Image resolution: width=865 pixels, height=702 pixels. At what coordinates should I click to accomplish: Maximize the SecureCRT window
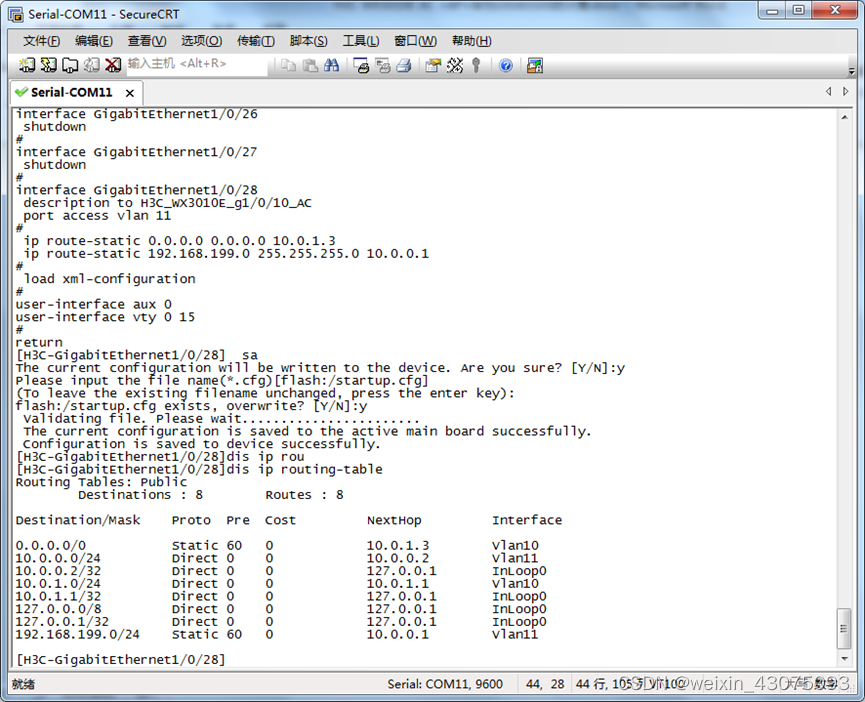click(x=798, y=11)
